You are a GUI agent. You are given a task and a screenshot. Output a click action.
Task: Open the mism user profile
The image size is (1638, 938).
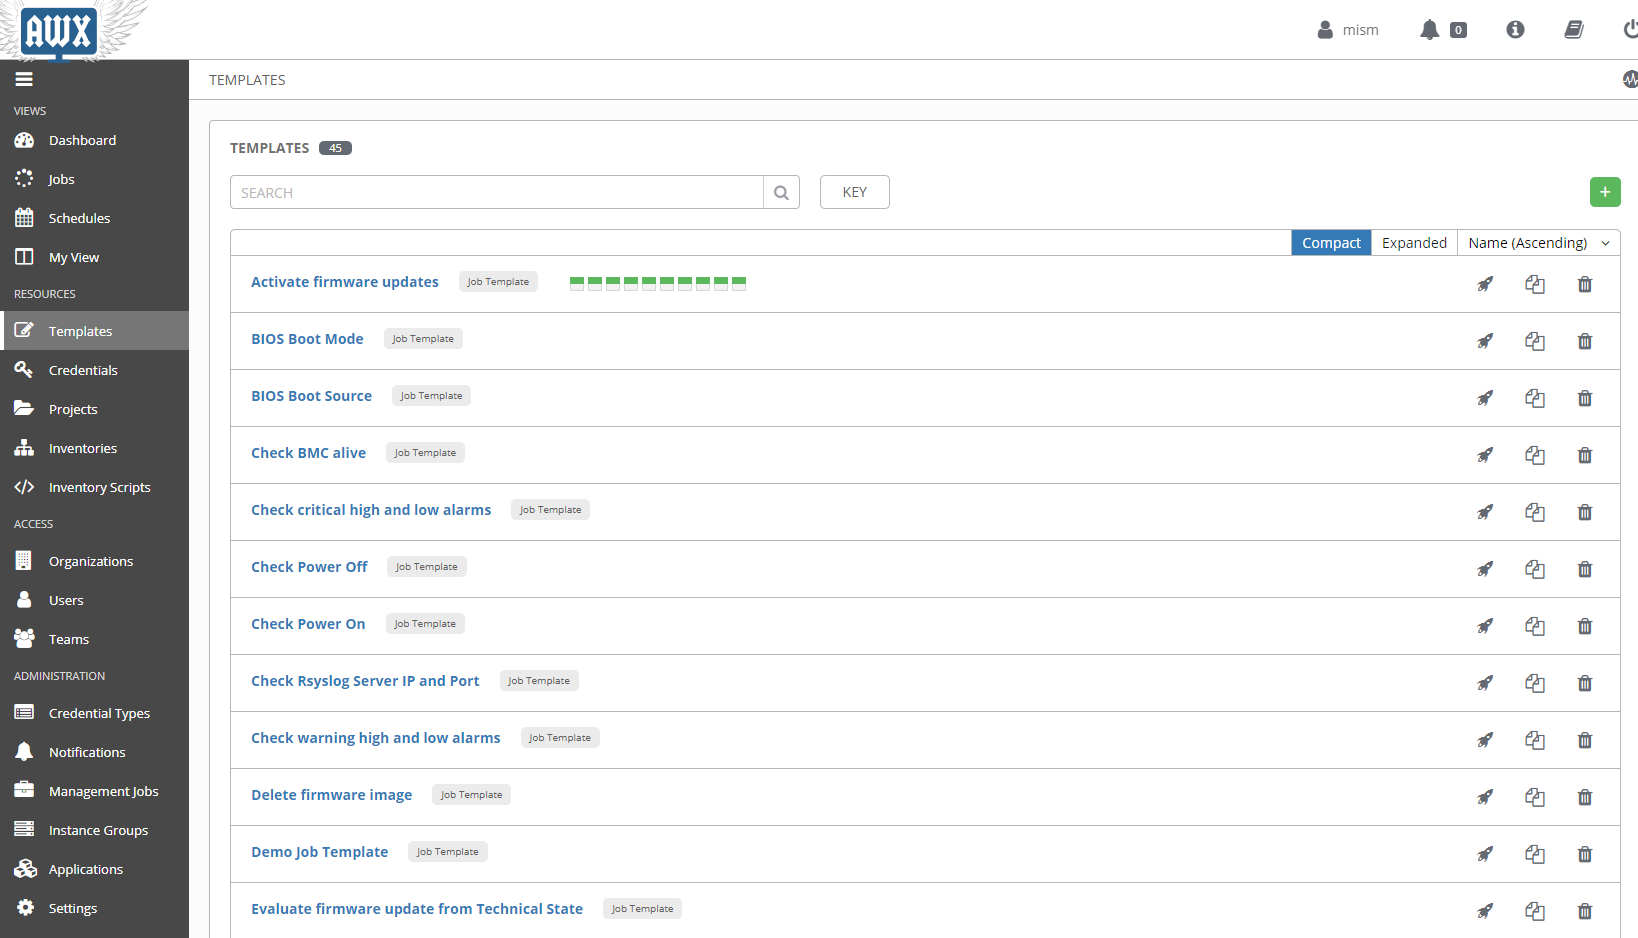coord(1348,30)
